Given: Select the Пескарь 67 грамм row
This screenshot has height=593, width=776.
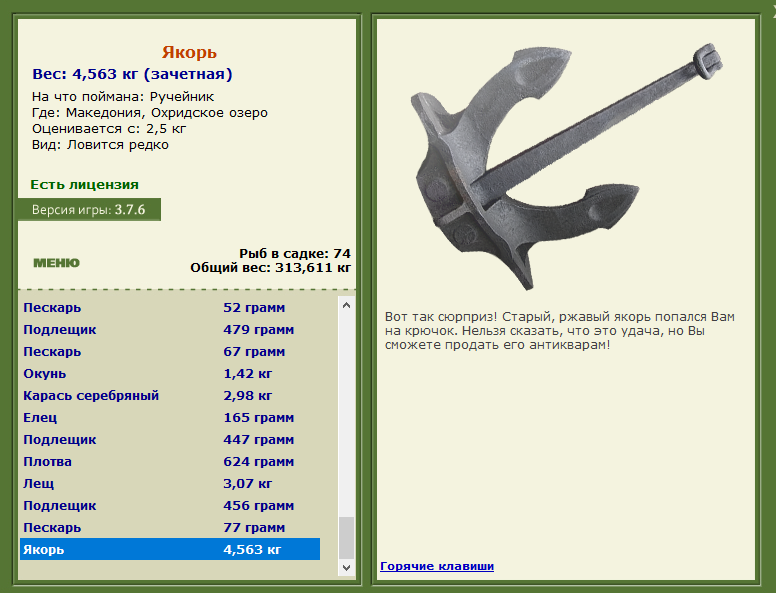Looking at the screenshot, I should [x=170, y=351].
